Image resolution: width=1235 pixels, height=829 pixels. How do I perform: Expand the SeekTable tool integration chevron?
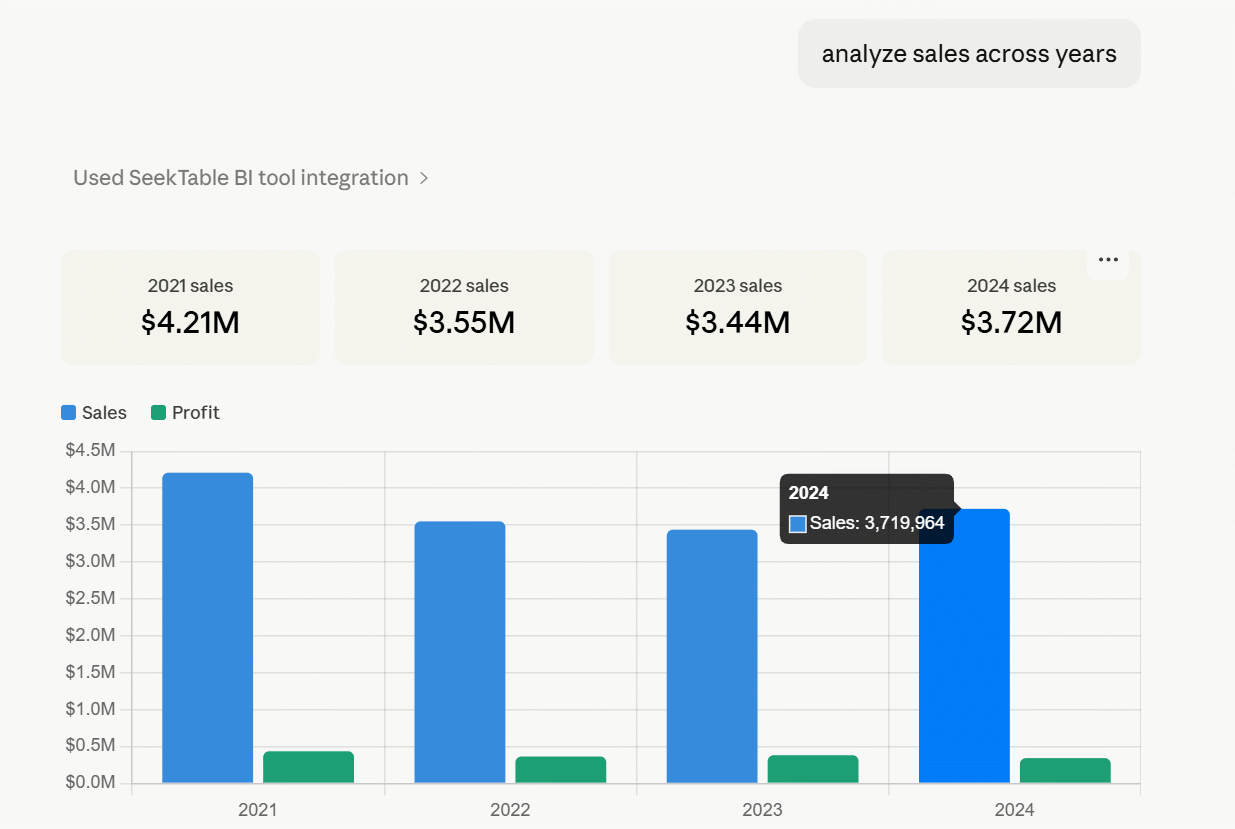pos(424,178)
